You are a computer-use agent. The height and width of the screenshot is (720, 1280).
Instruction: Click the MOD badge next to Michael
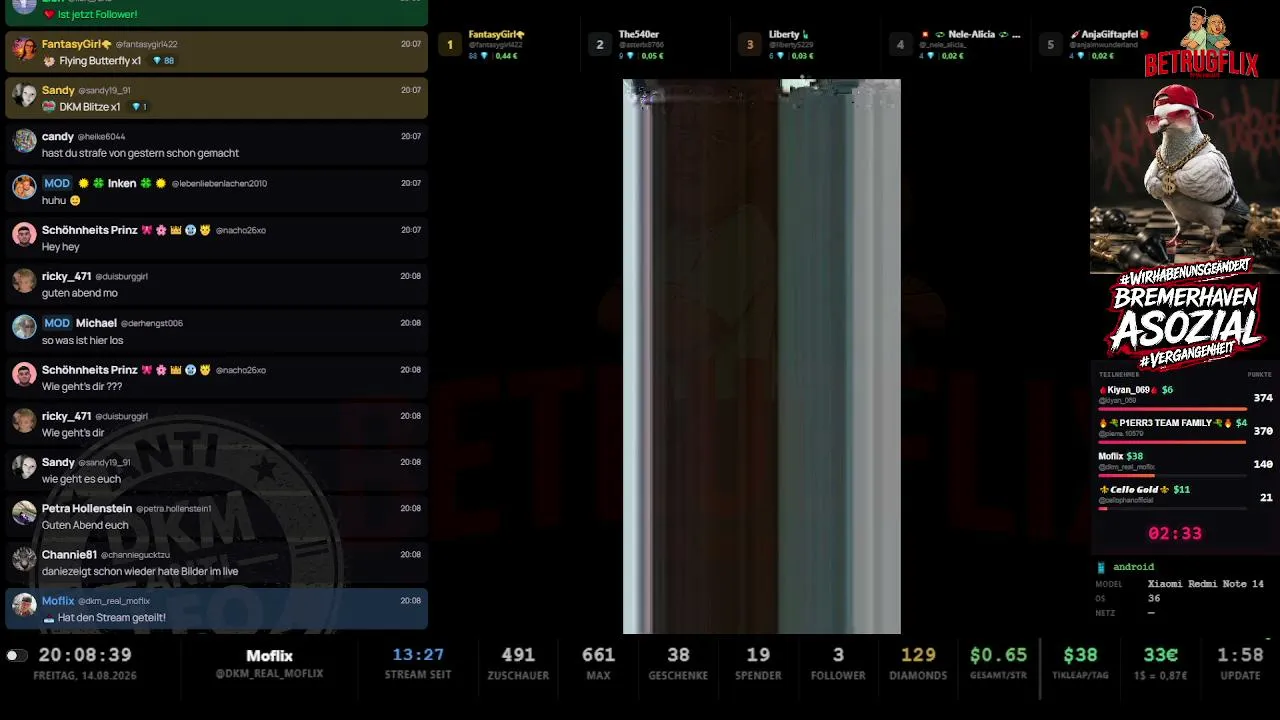57,323
